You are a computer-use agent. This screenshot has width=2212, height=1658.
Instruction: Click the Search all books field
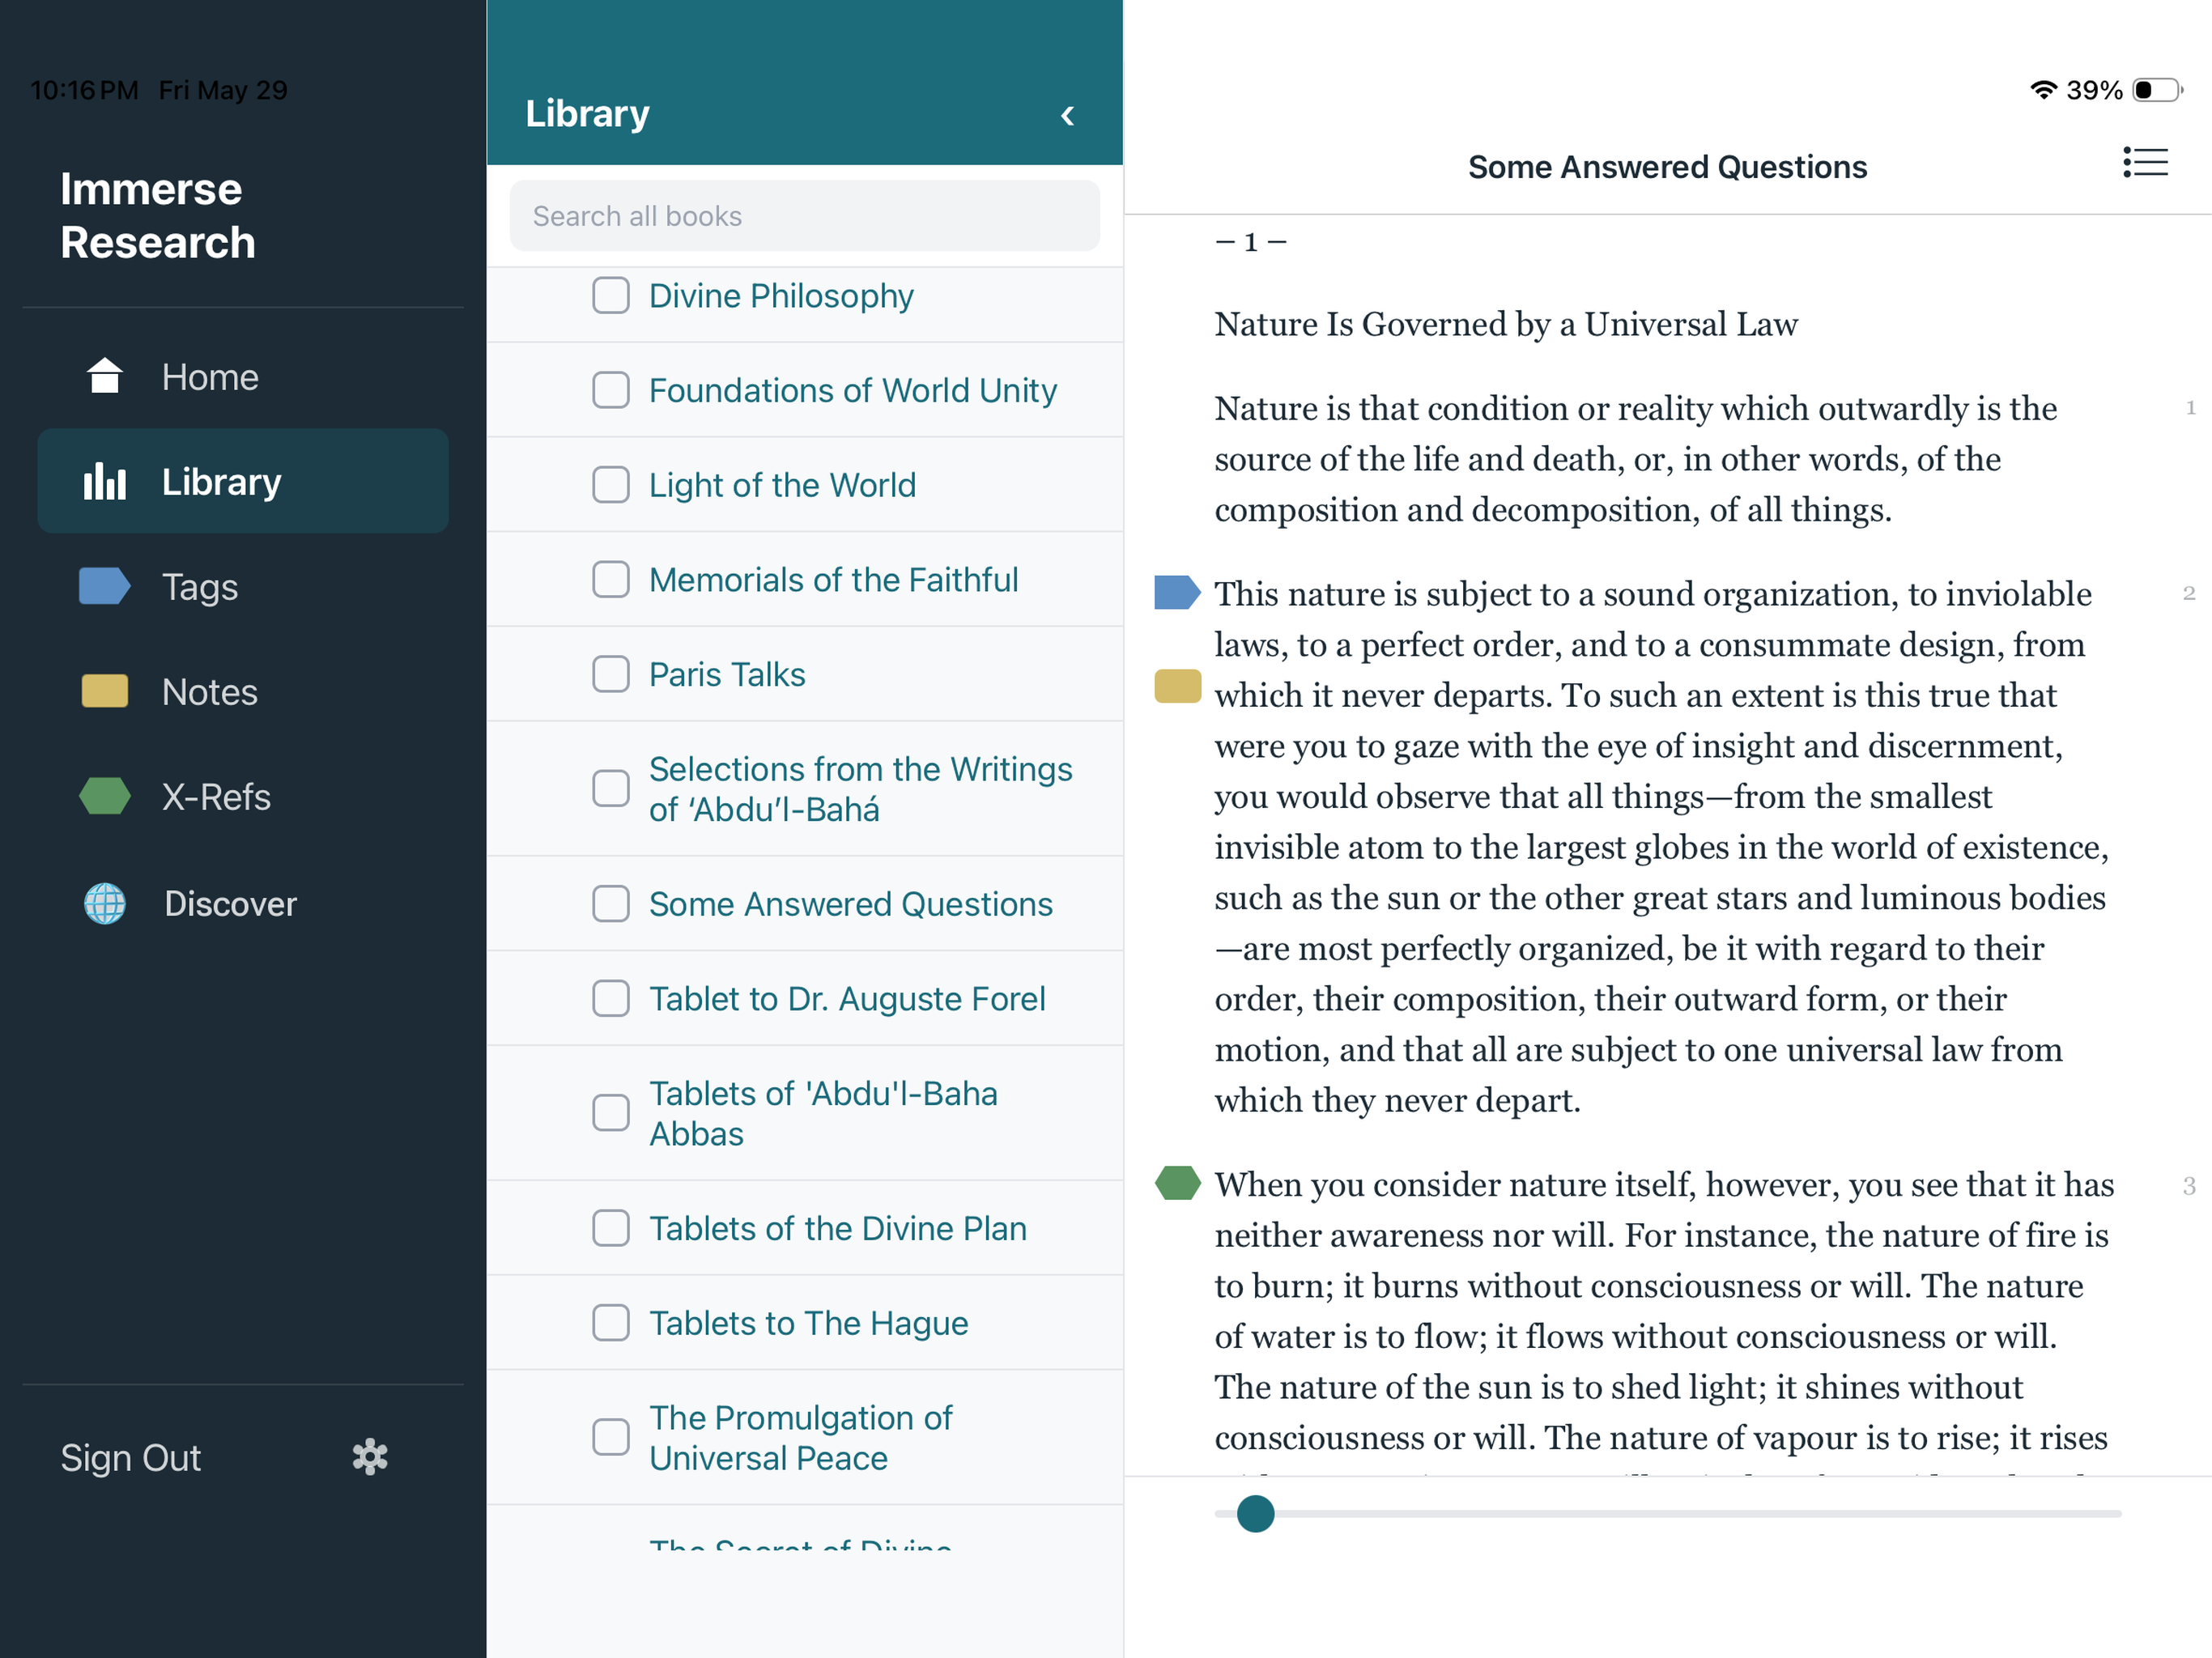804,216
